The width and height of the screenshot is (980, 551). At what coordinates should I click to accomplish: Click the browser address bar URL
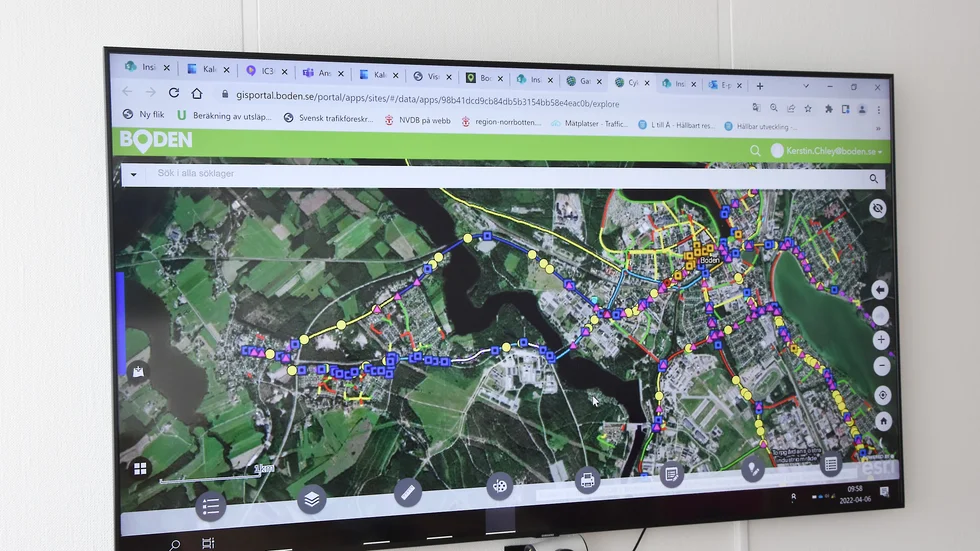(x=428, y=99)
